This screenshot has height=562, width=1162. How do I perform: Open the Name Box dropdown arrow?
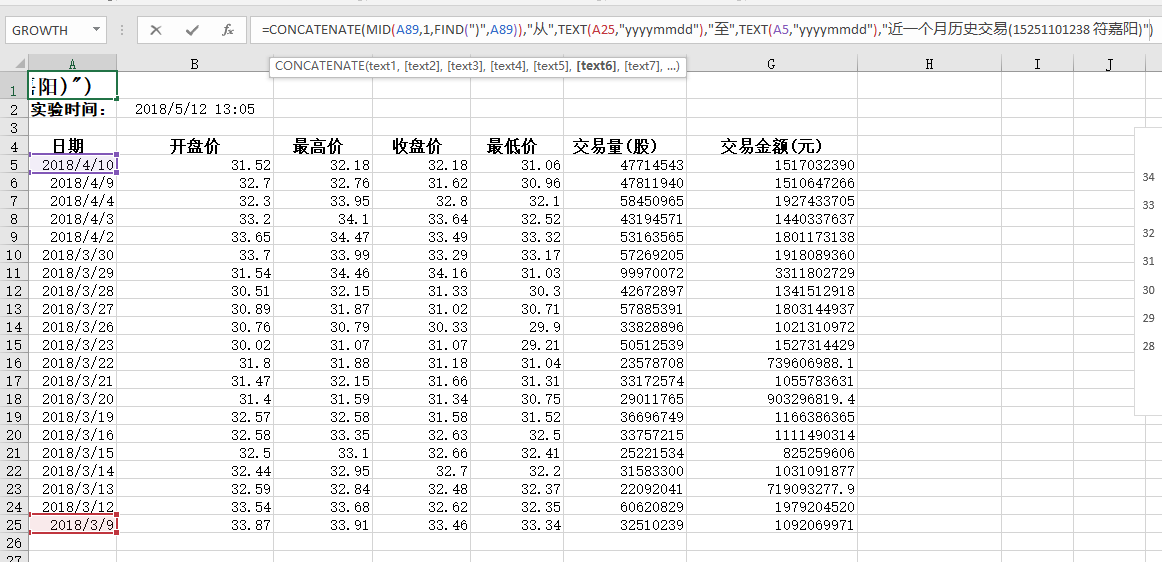coord(97,30)
